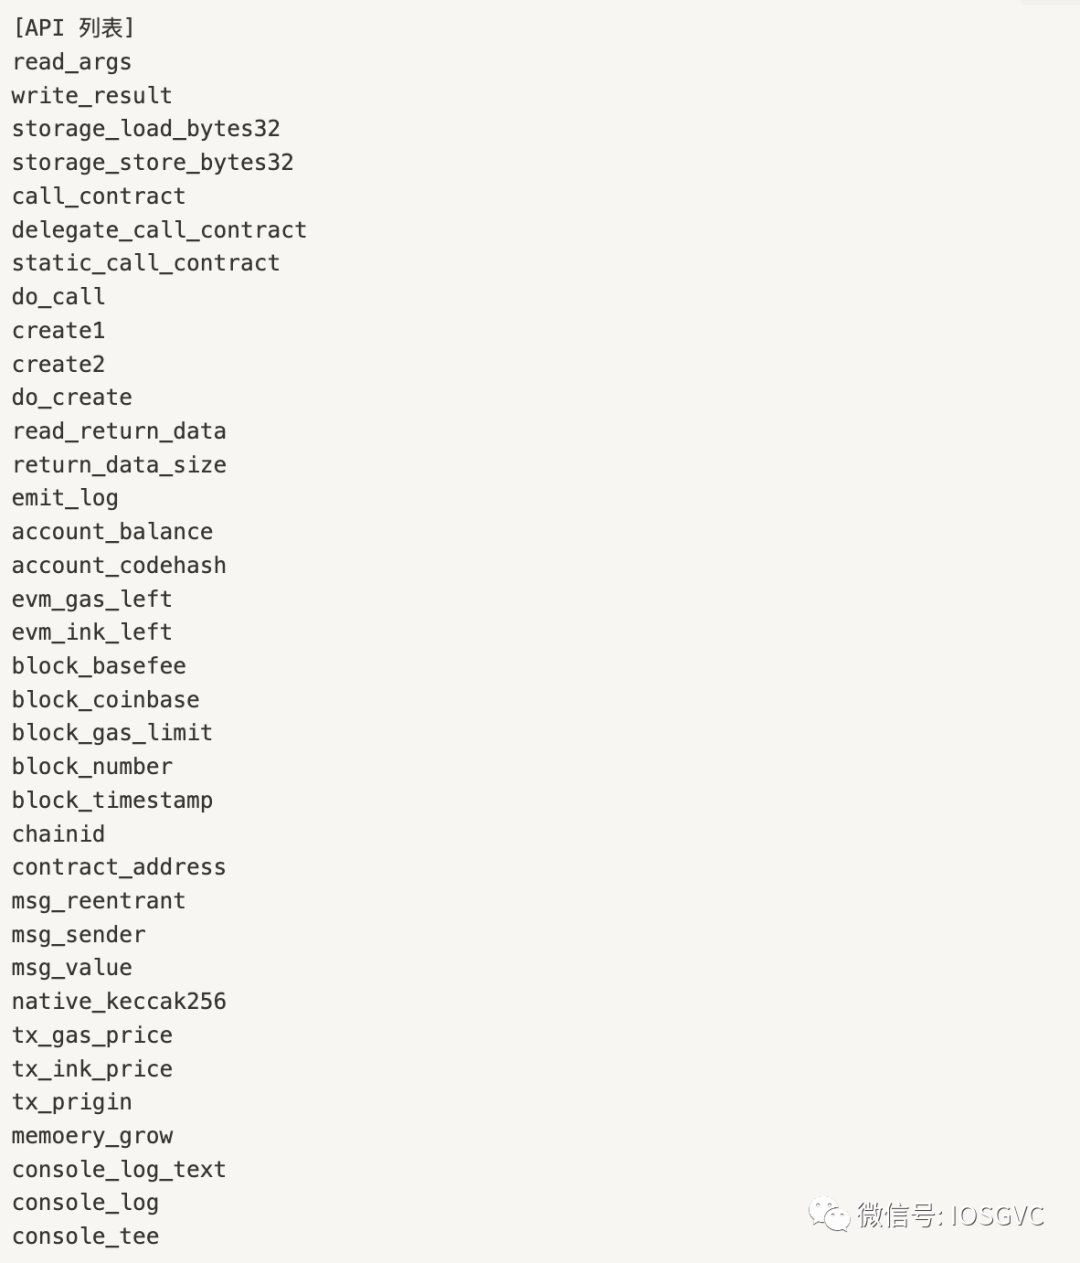Click the storage_load_bytes32 entry
The image size is (1080, 1263).
(x=146, y=129)
